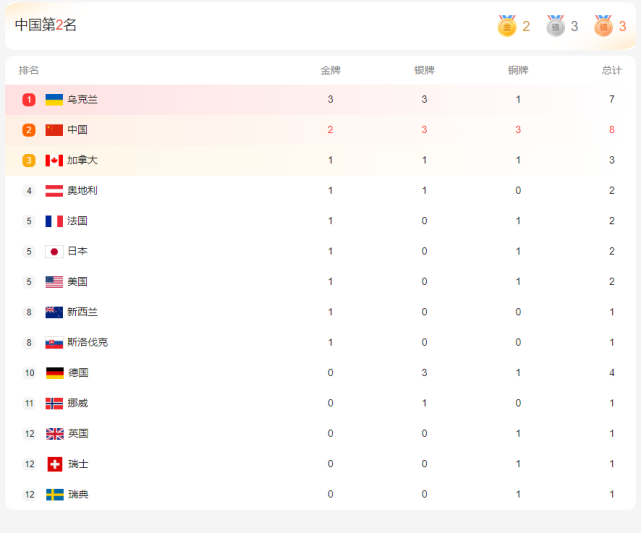Image resolution: width=641 pixels, height=533 pixels.
Task: Click the China flag icon
Action: 54,130
